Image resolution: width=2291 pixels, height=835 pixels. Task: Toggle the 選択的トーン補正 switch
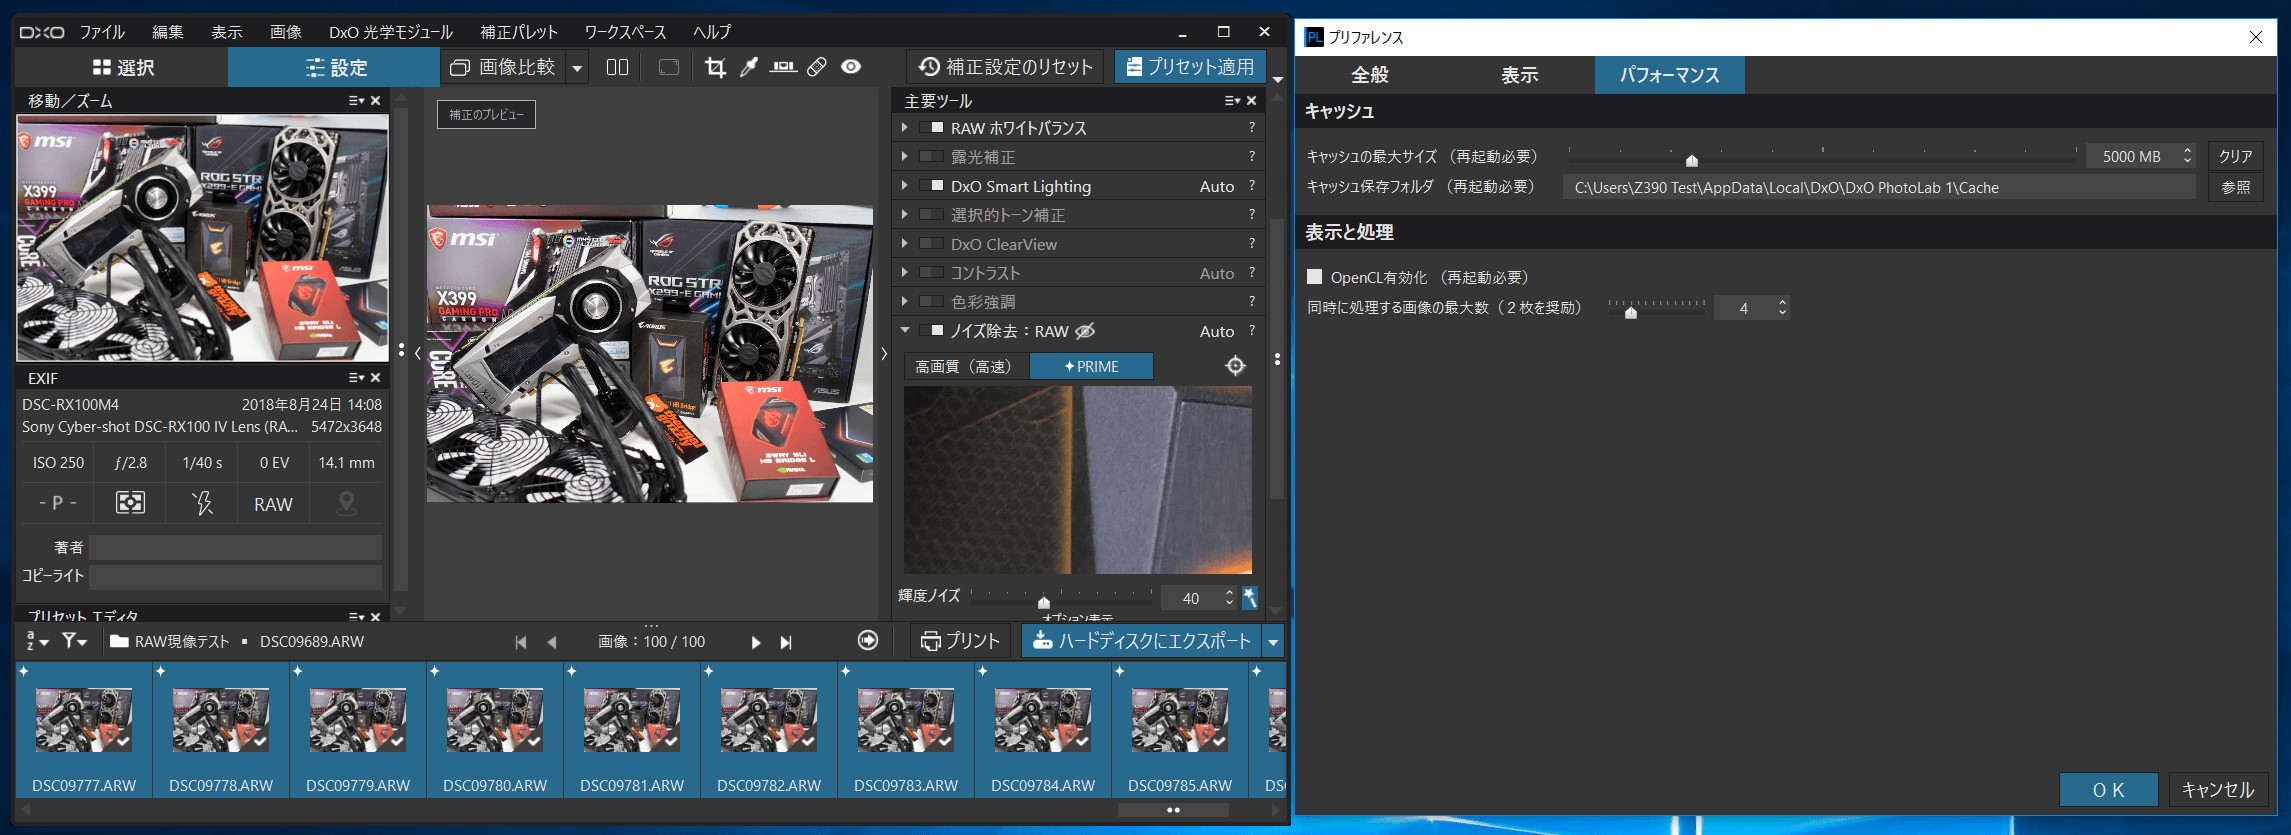pos(932,215)
